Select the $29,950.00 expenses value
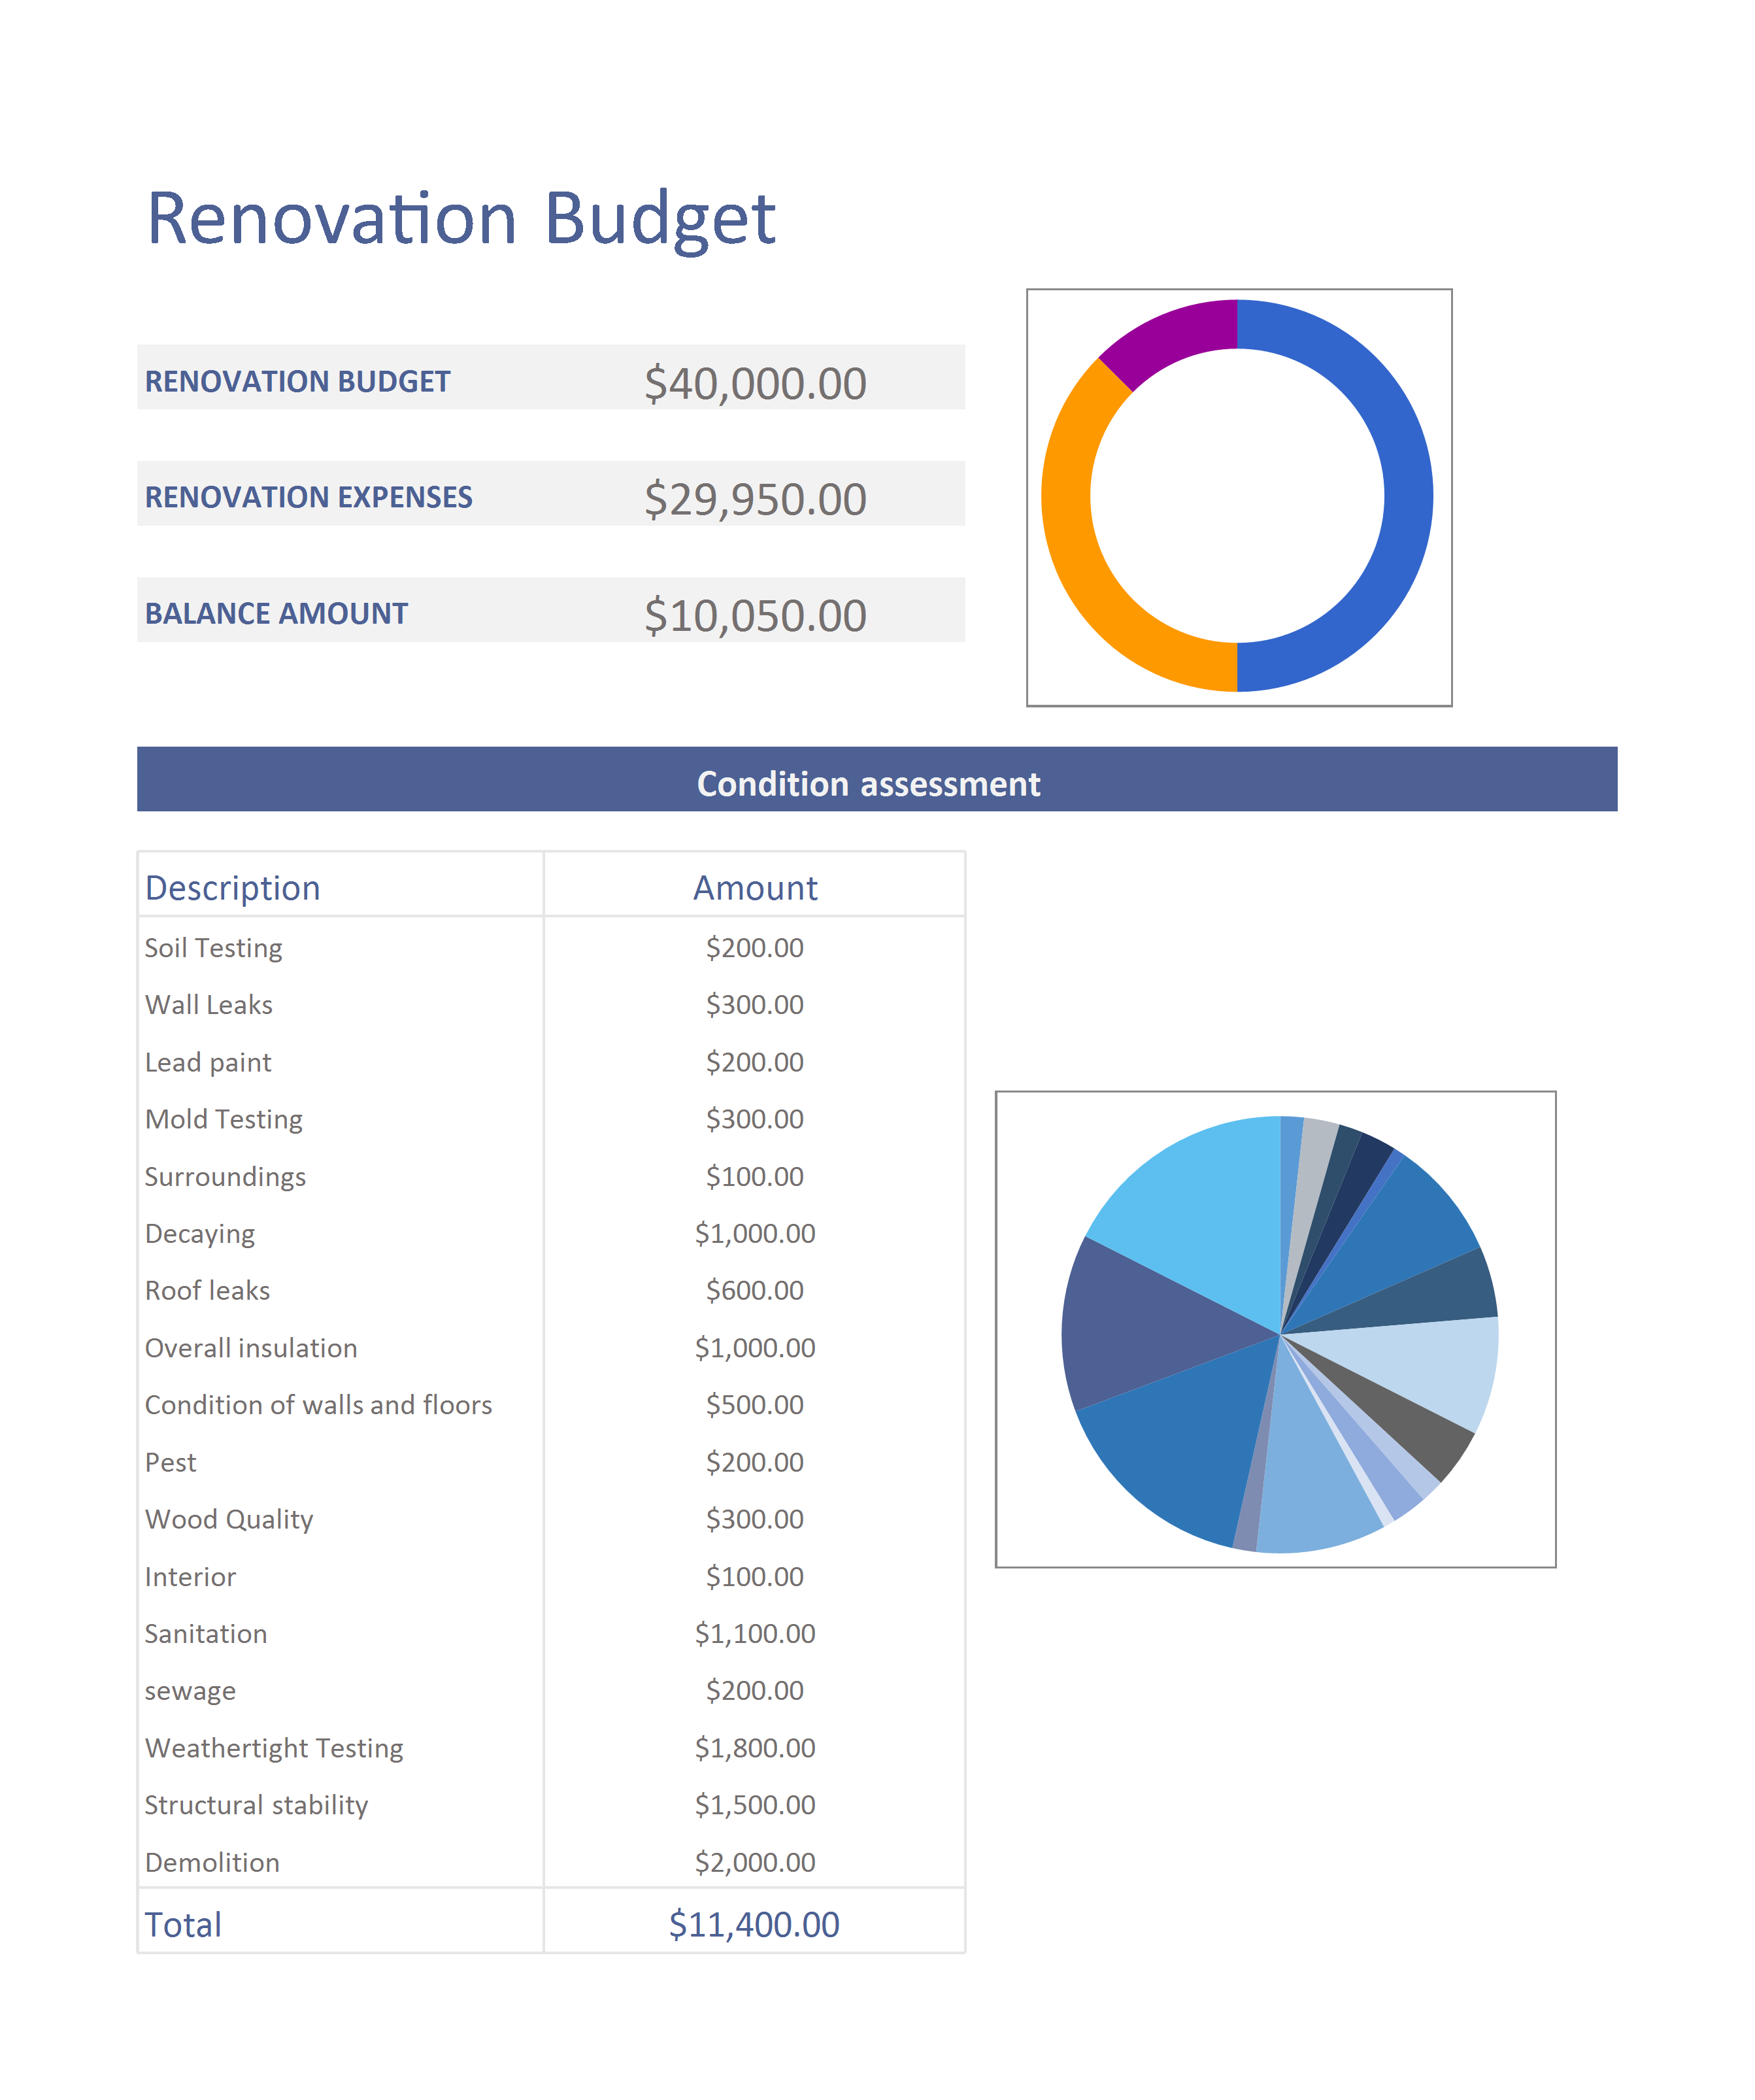This screenshot has width=1755, height=2100. 755,499
